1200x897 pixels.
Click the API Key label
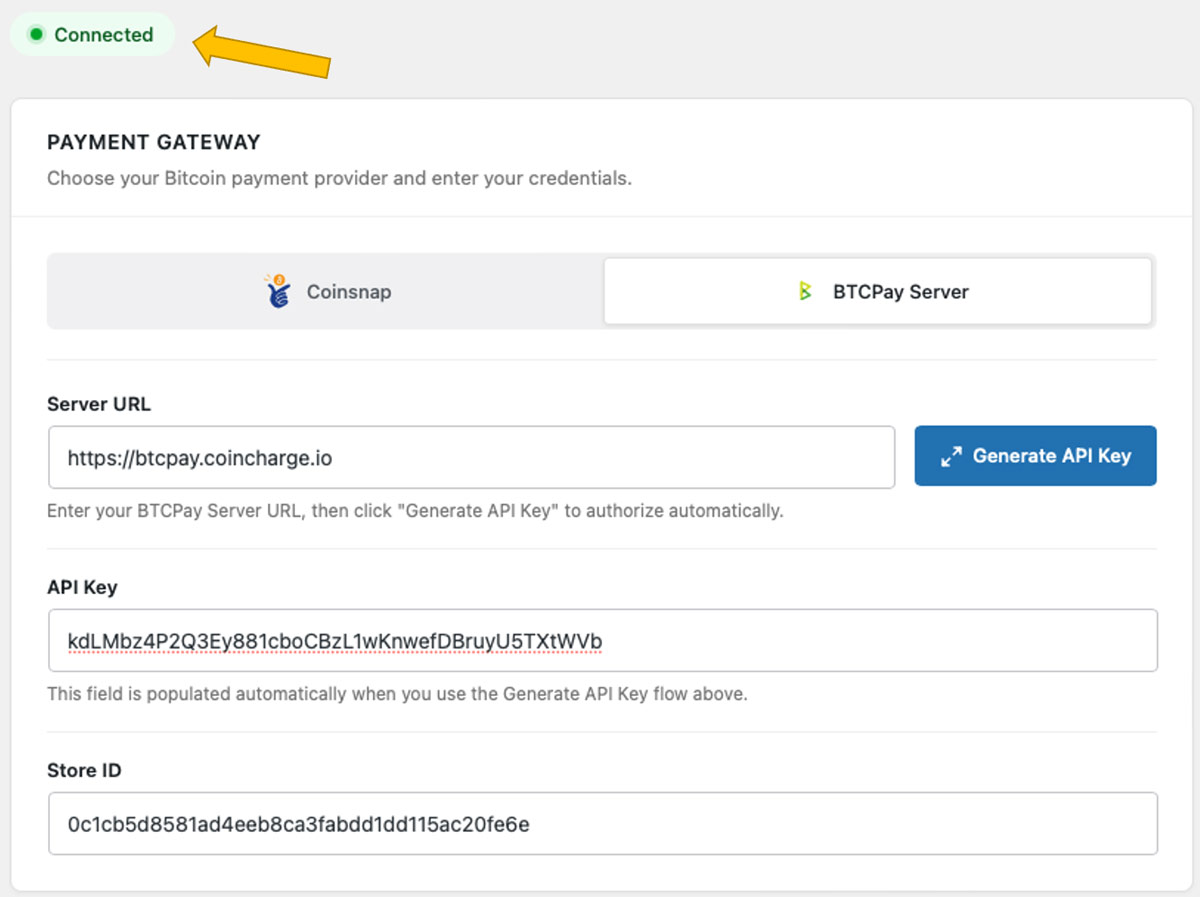(x=82, y=587)
